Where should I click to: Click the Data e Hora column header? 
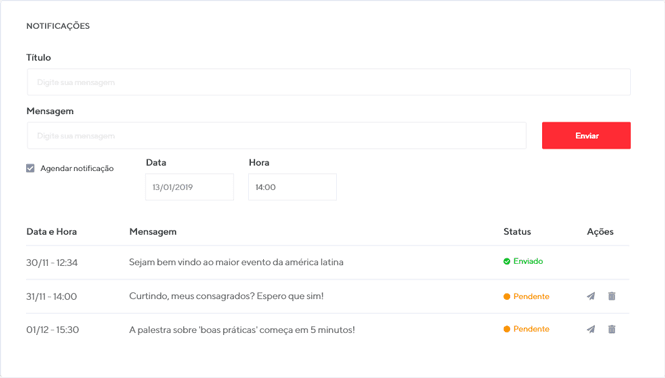point(51,232)
